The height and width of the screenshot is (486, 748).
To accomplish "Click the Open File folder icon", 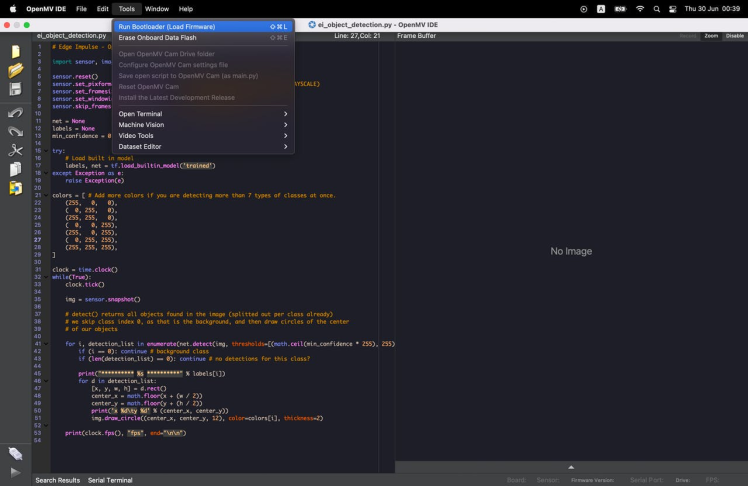I will pyautogui.click(x=15, y=70).
